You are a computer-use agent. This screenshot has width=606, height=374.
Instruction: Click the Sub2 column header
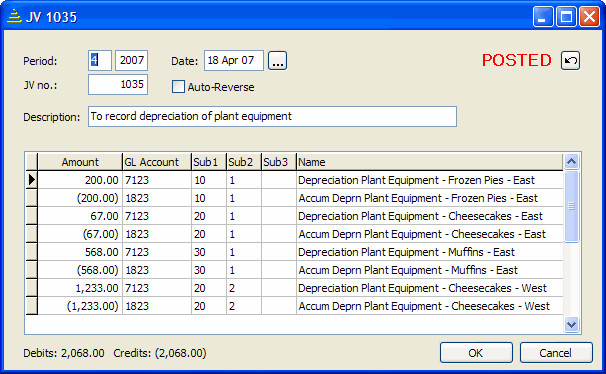tap(244, 162)
